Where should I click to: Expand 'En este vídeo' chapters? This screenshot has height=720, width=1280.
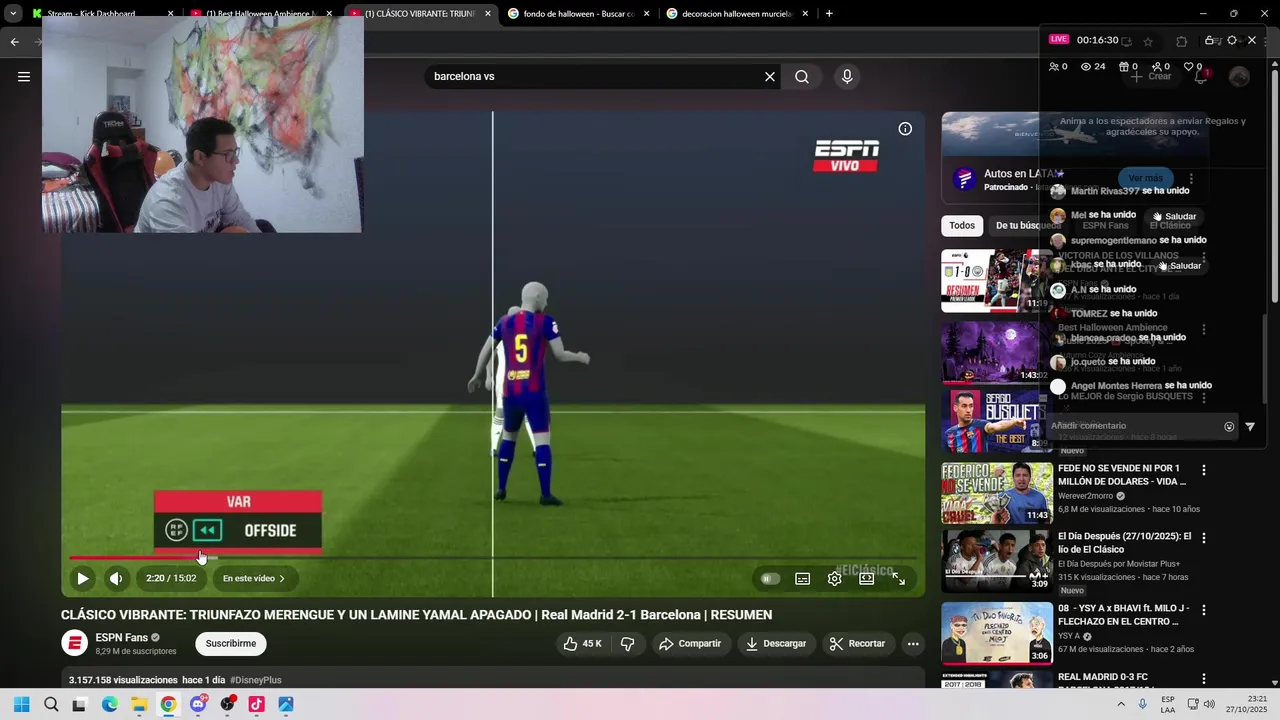254,578
